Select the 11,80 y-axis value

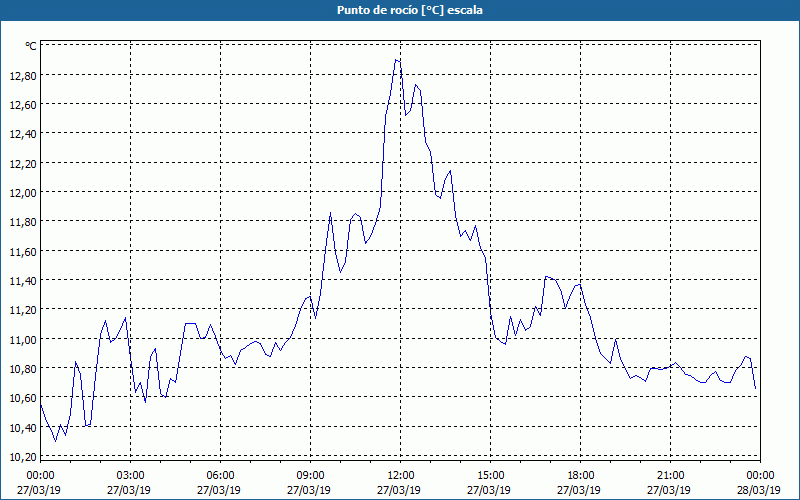click(x=23, y=222)
